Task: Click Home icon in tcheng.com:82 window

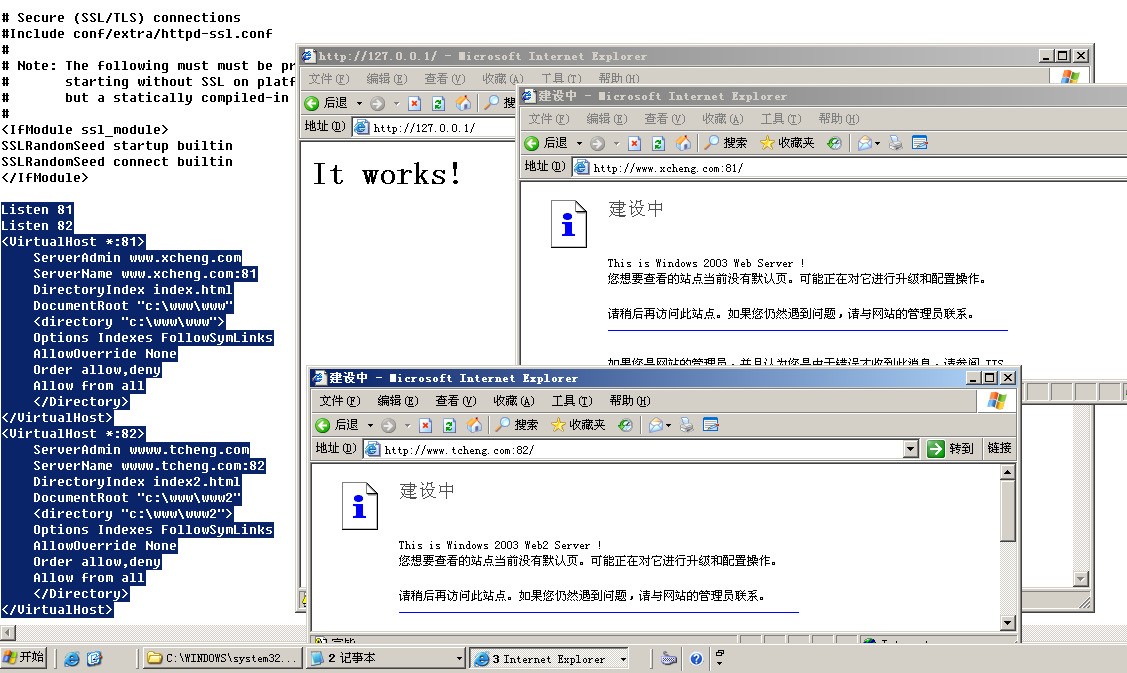Action: tap(474, 425)
